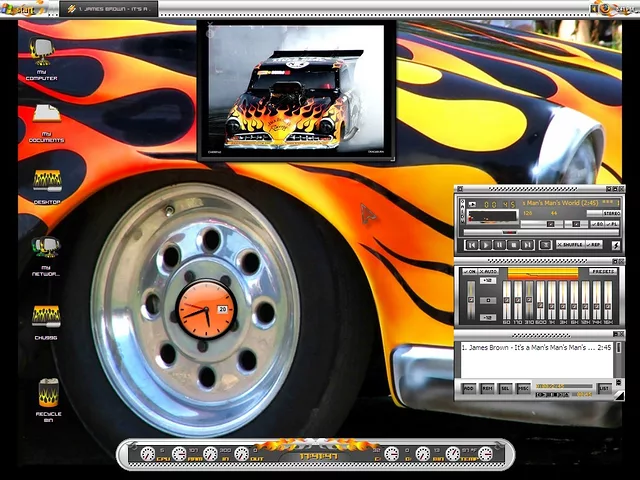Open the My Documents desktop icon
Image resolution: width=640 pixels, height=480 pixels.
pyautogui.click(x=46, y=116)
